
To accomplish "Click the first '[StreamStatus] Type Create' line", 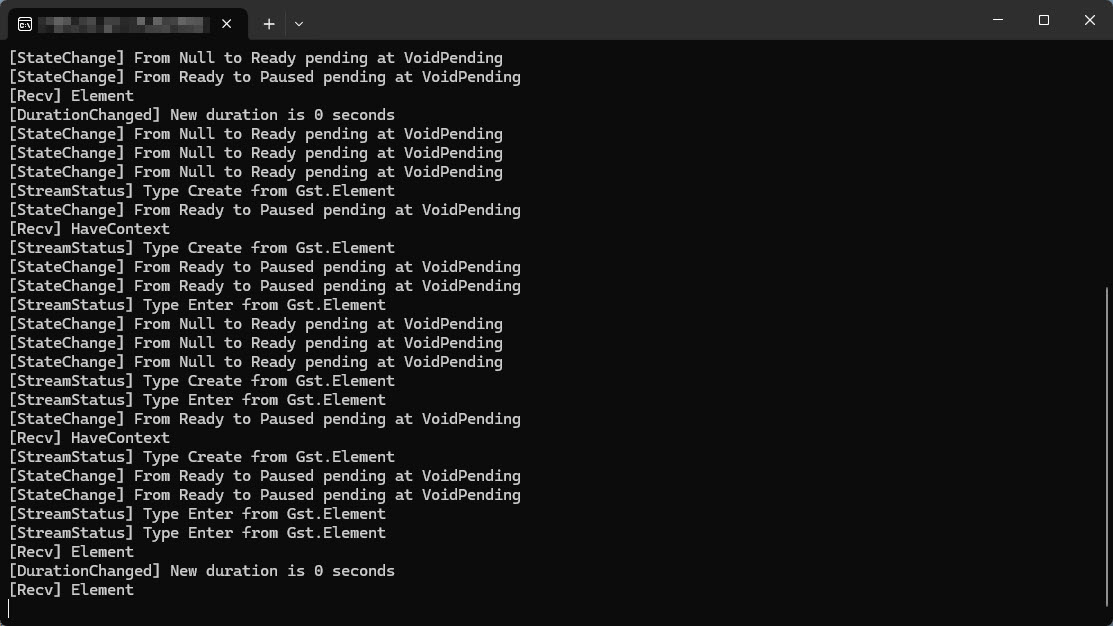I will [x=201, y=191].
